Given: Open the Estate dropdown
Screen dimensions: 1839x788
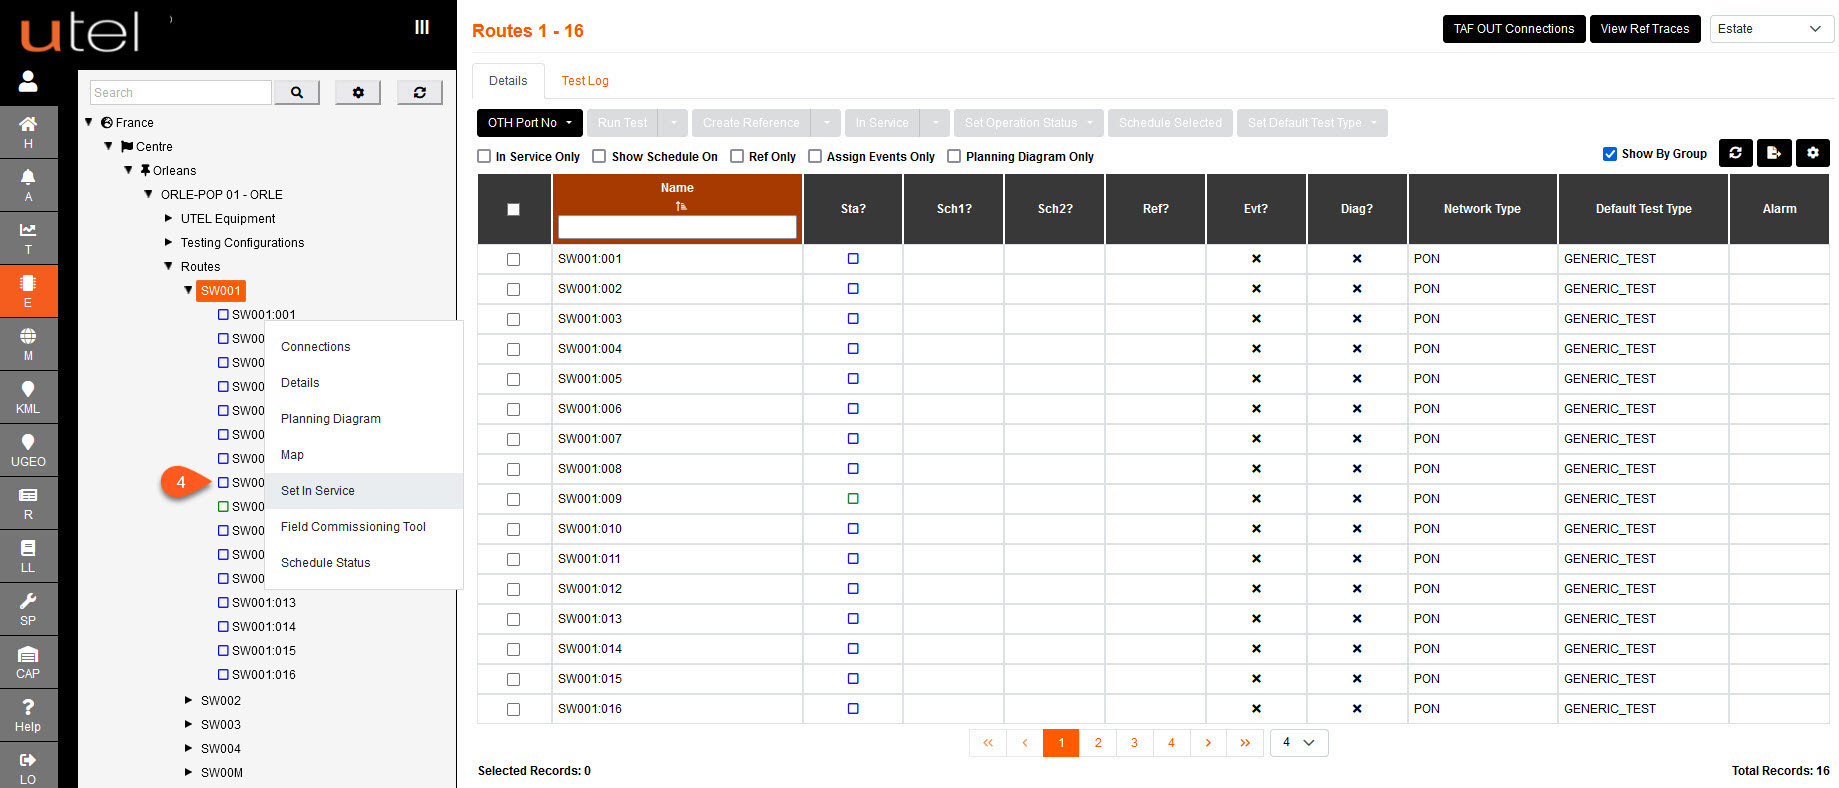Looking at the screenshot, I should [1771, 29].
